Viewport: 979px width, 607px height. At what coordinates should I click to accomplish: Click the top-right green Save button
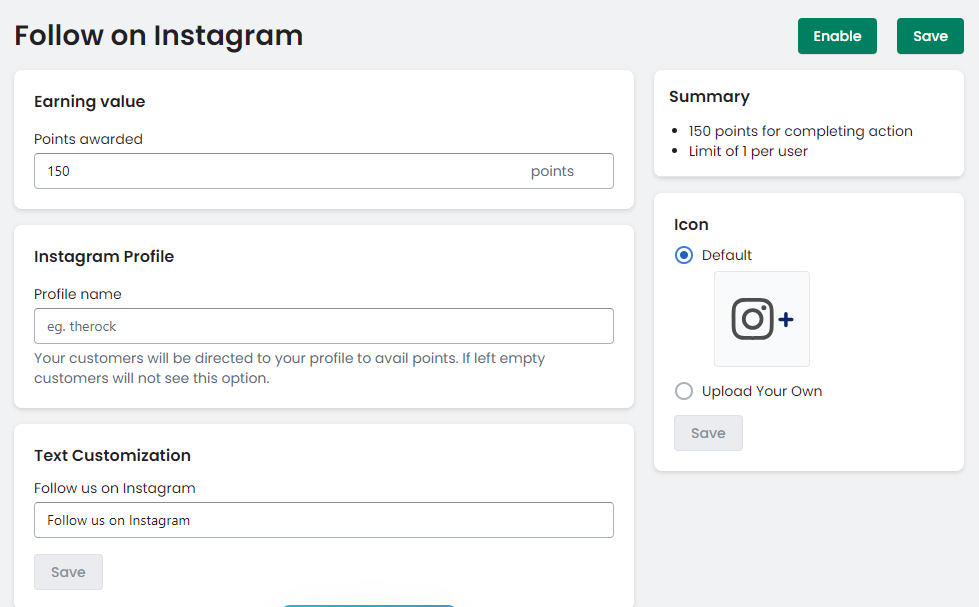coord(929,36)
